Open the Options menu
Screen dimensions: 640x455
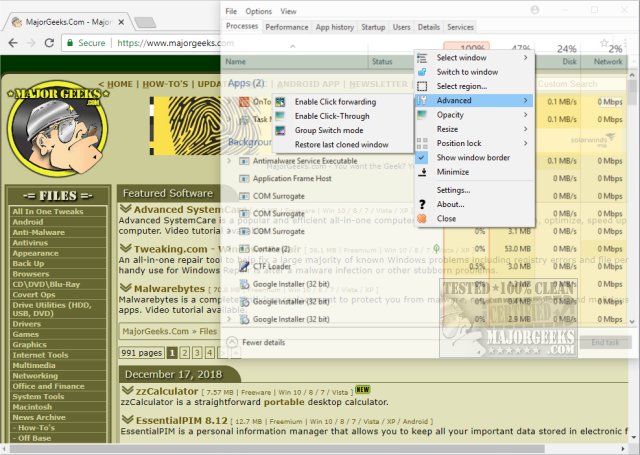pyautogui.click(x=258, y=11)
